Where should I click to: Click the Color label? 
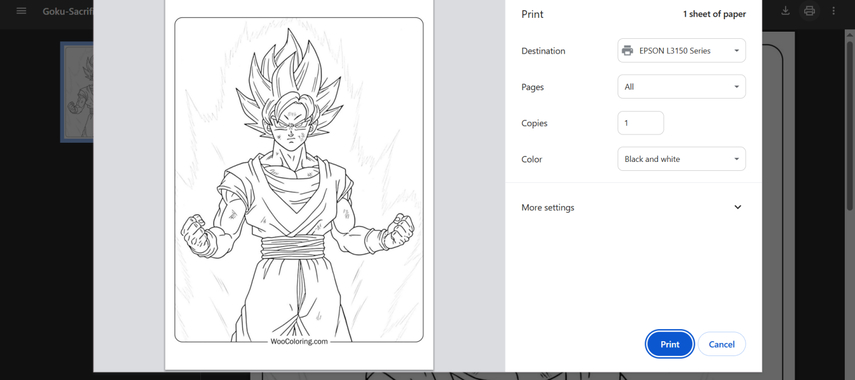[532, 159]
